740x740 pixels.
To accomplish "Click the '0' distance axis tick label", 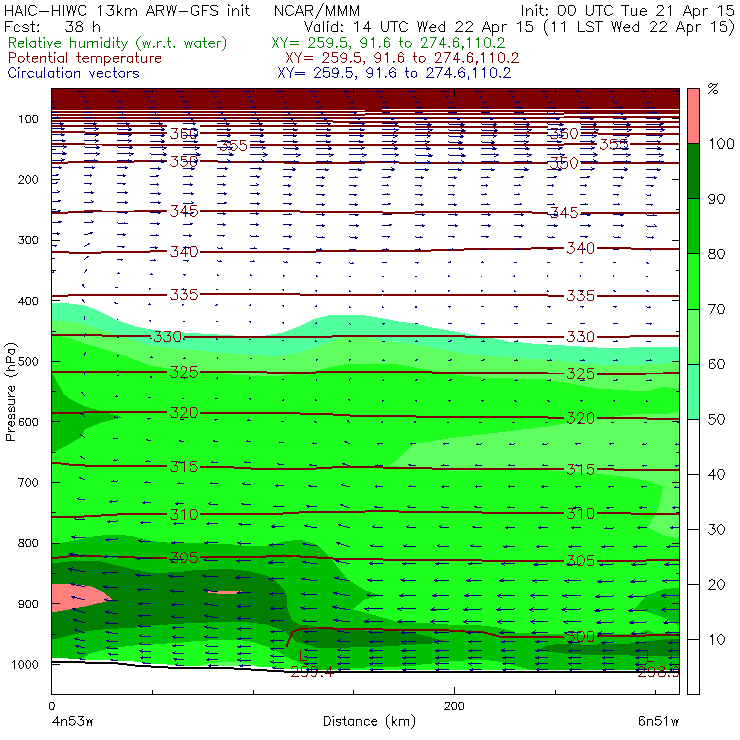I will pos(51,706).
